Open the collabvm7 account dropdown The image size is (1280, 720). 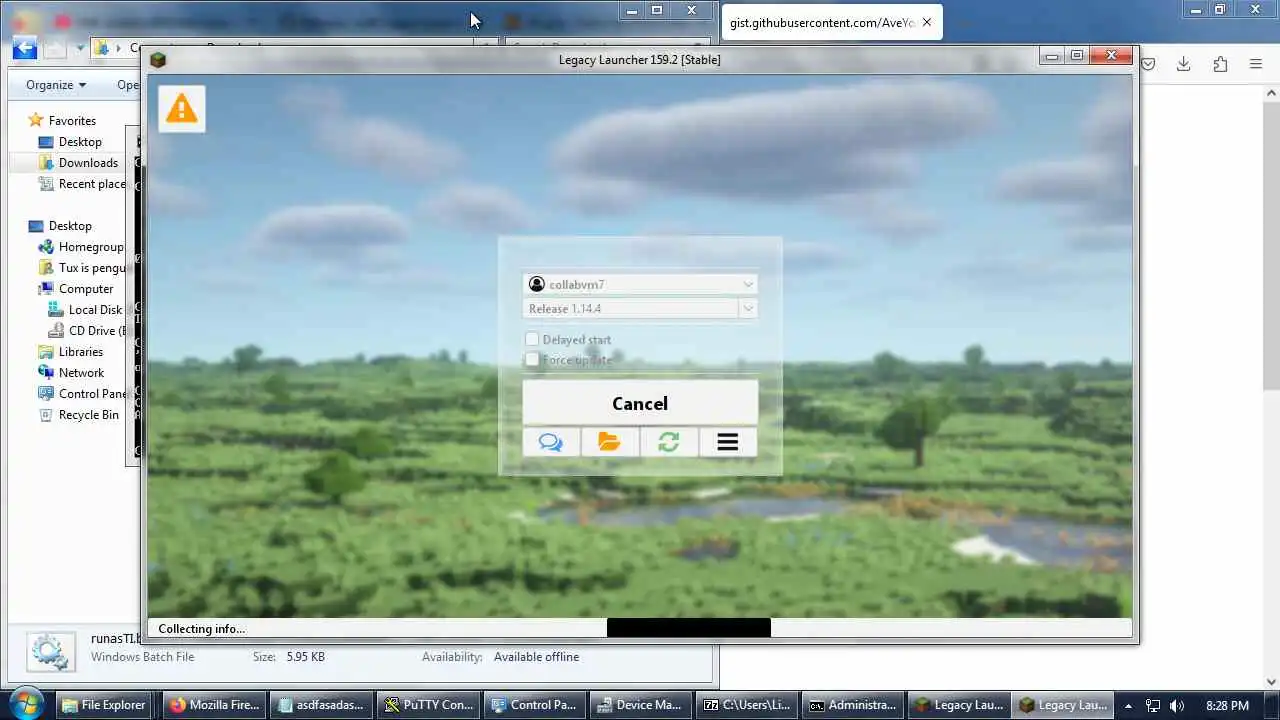(640, 284)
